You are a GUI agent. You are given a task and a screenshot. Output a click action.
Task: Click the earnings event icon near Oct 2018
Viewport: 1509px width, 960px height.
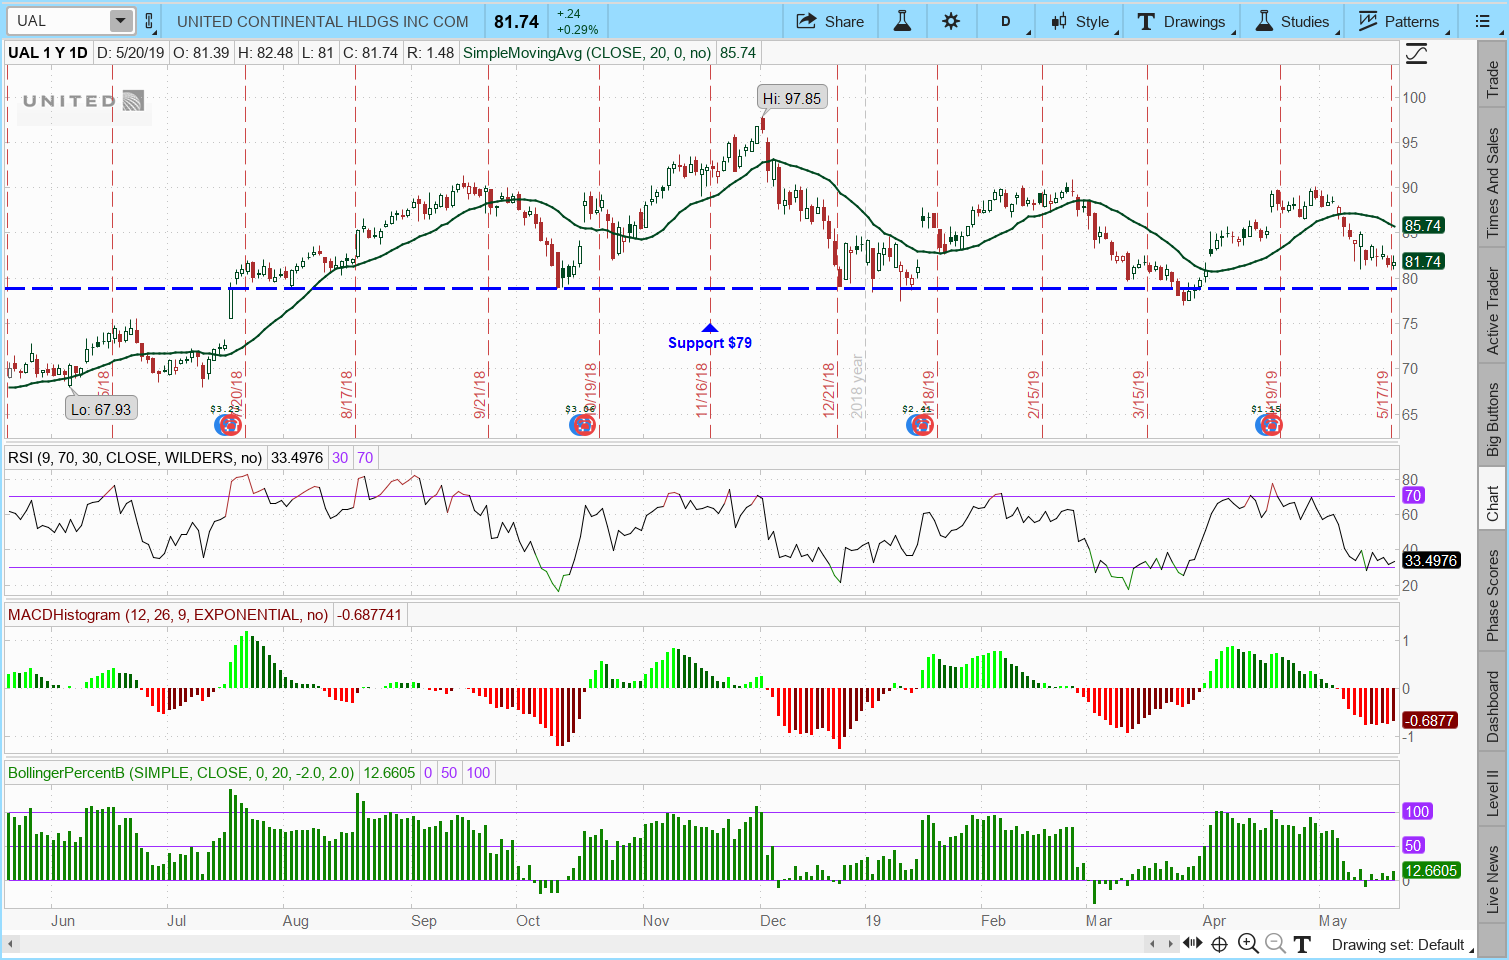[581, 425]
